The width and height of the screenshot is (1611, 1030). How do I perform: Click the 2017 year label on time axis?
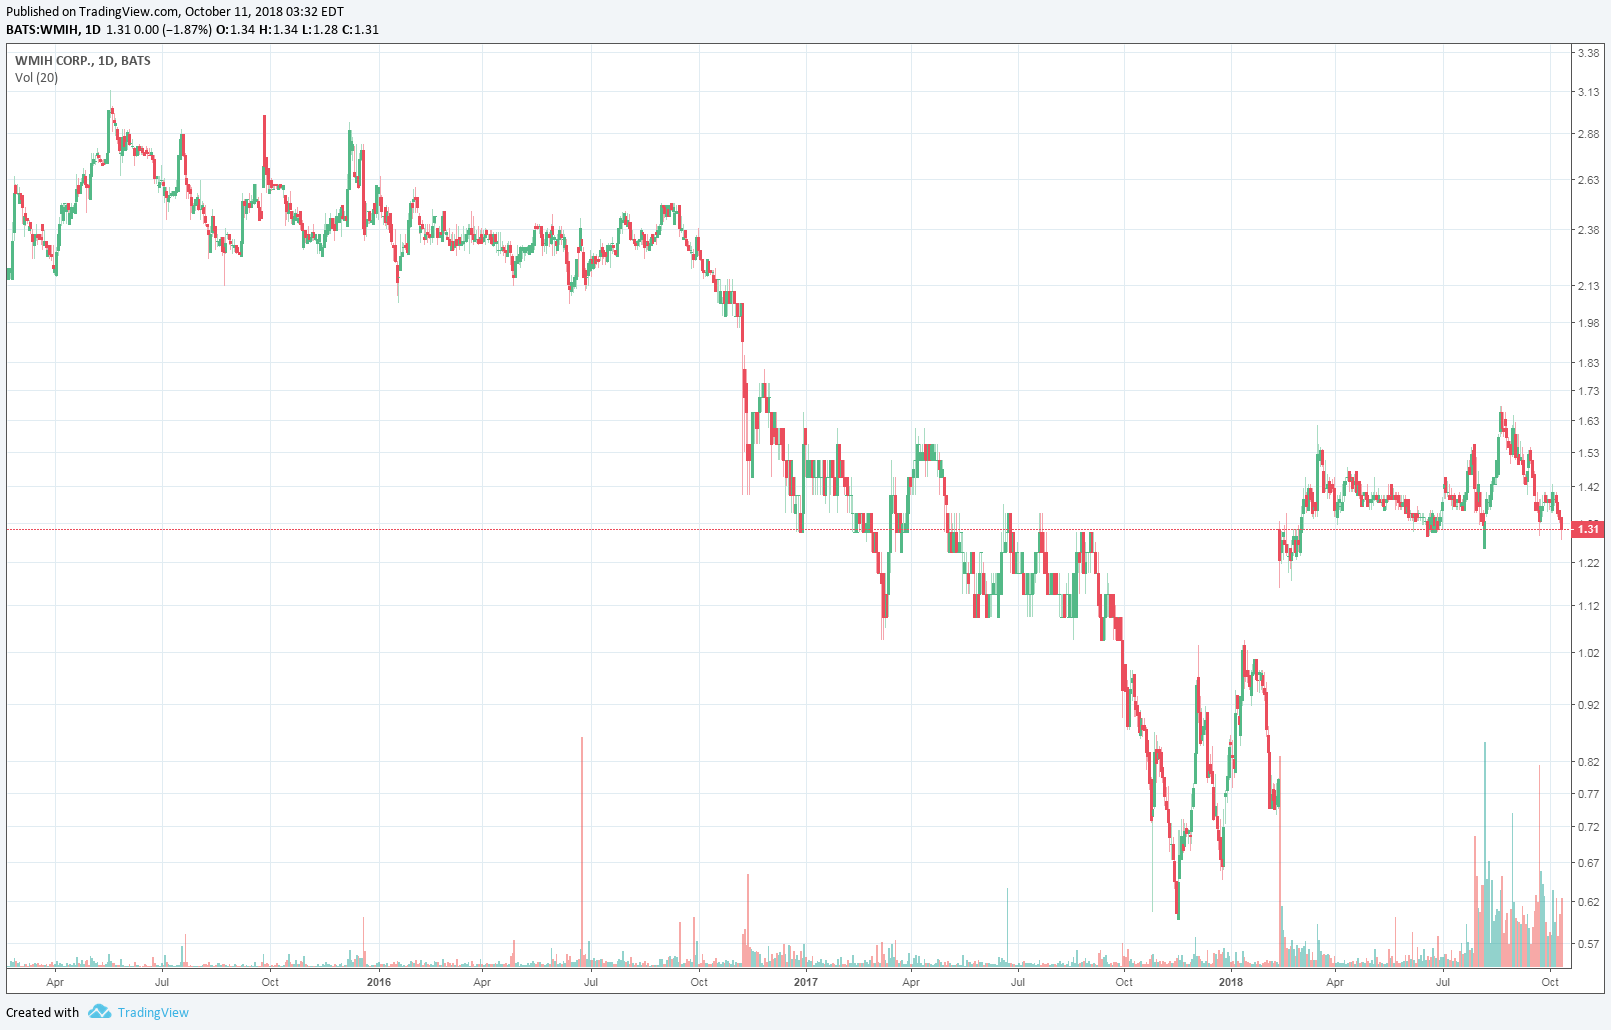pyautogui.click(x=805, y=982)
